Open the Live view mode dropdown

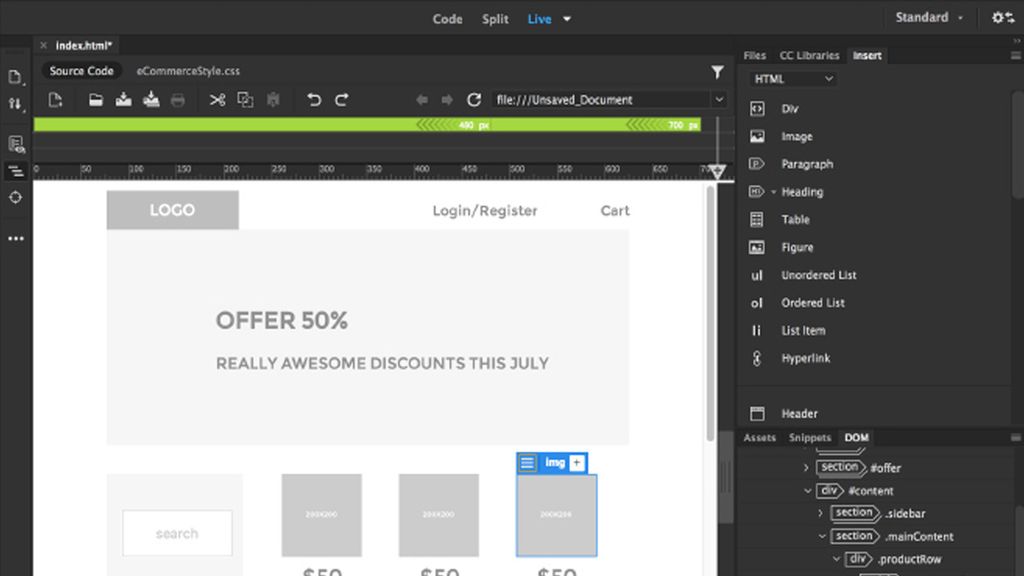click(x=565, y=18)
